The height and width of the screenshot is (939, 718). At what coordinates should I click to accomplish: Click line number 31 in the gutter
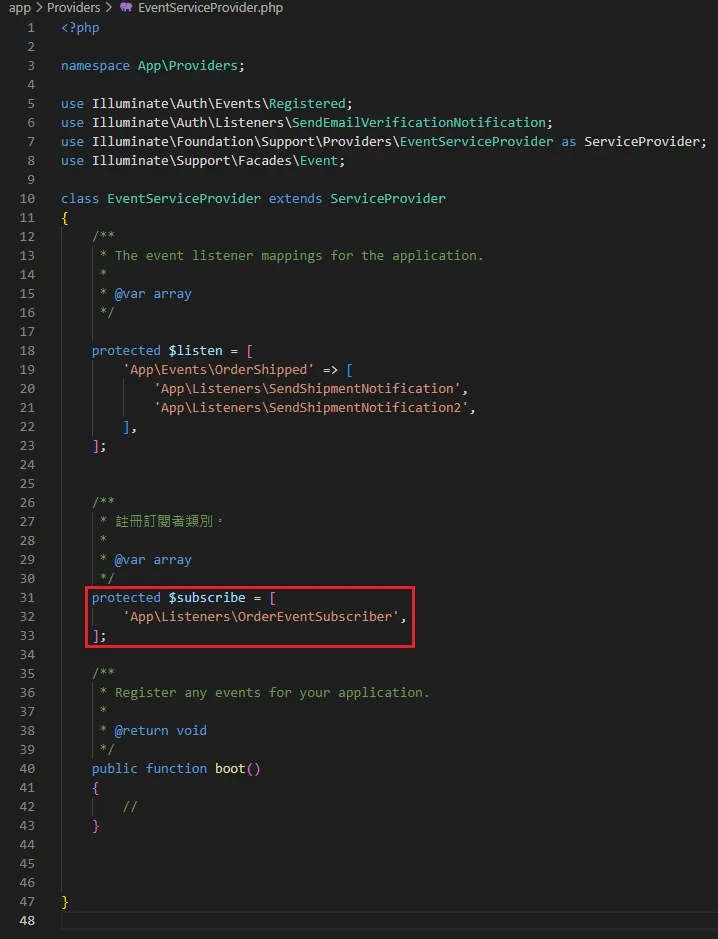(27, 597)
